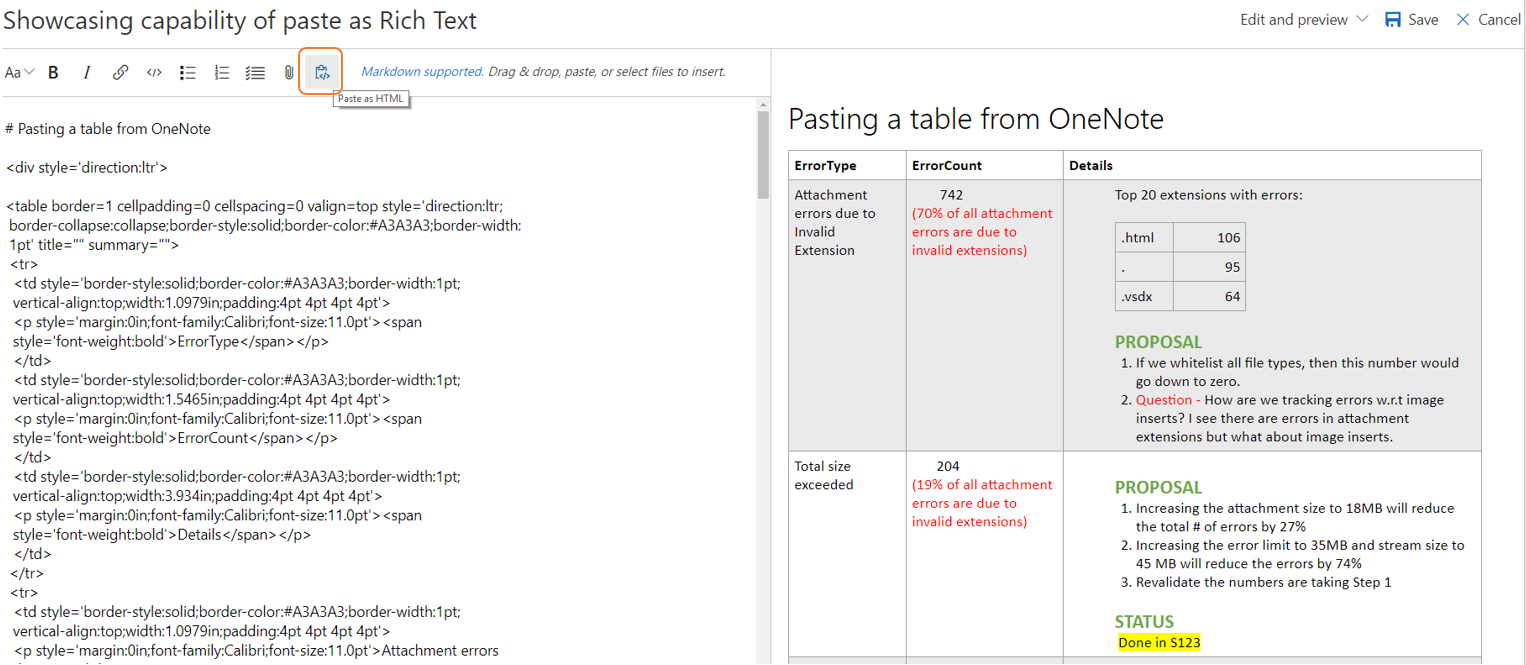Open the Aa heading size dropdown
1526x665 pixels.
pyautogui.click(x=19, y=72)
